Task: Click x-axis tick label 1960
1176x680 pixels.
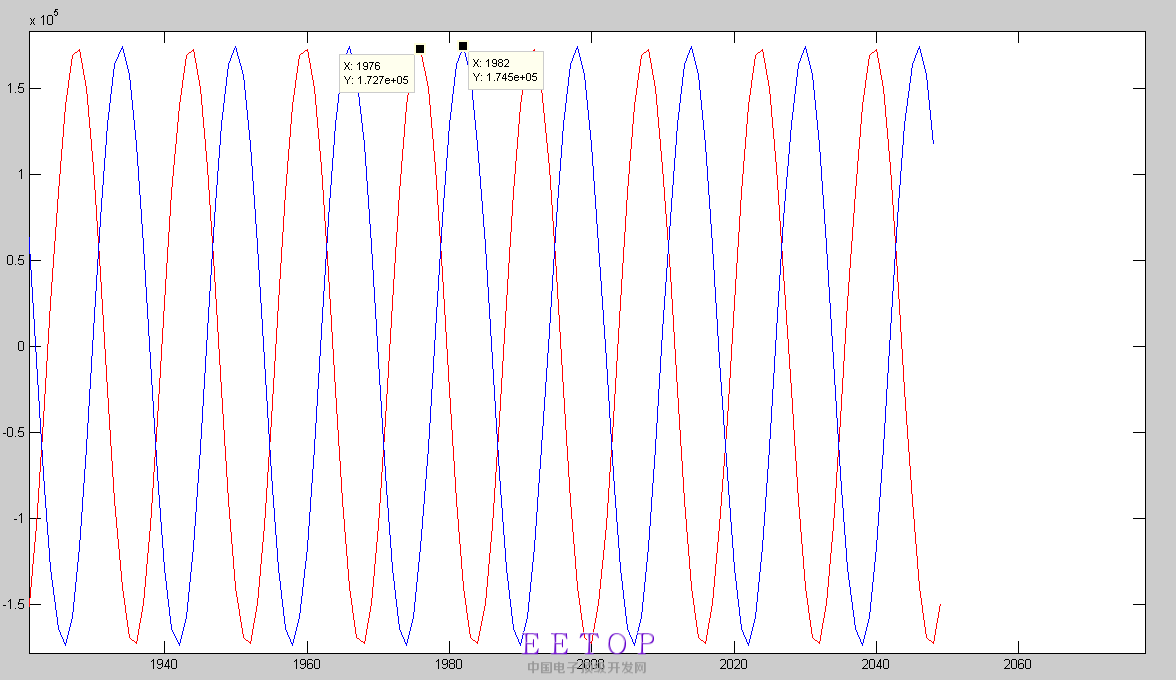Action: pos(306,664)
